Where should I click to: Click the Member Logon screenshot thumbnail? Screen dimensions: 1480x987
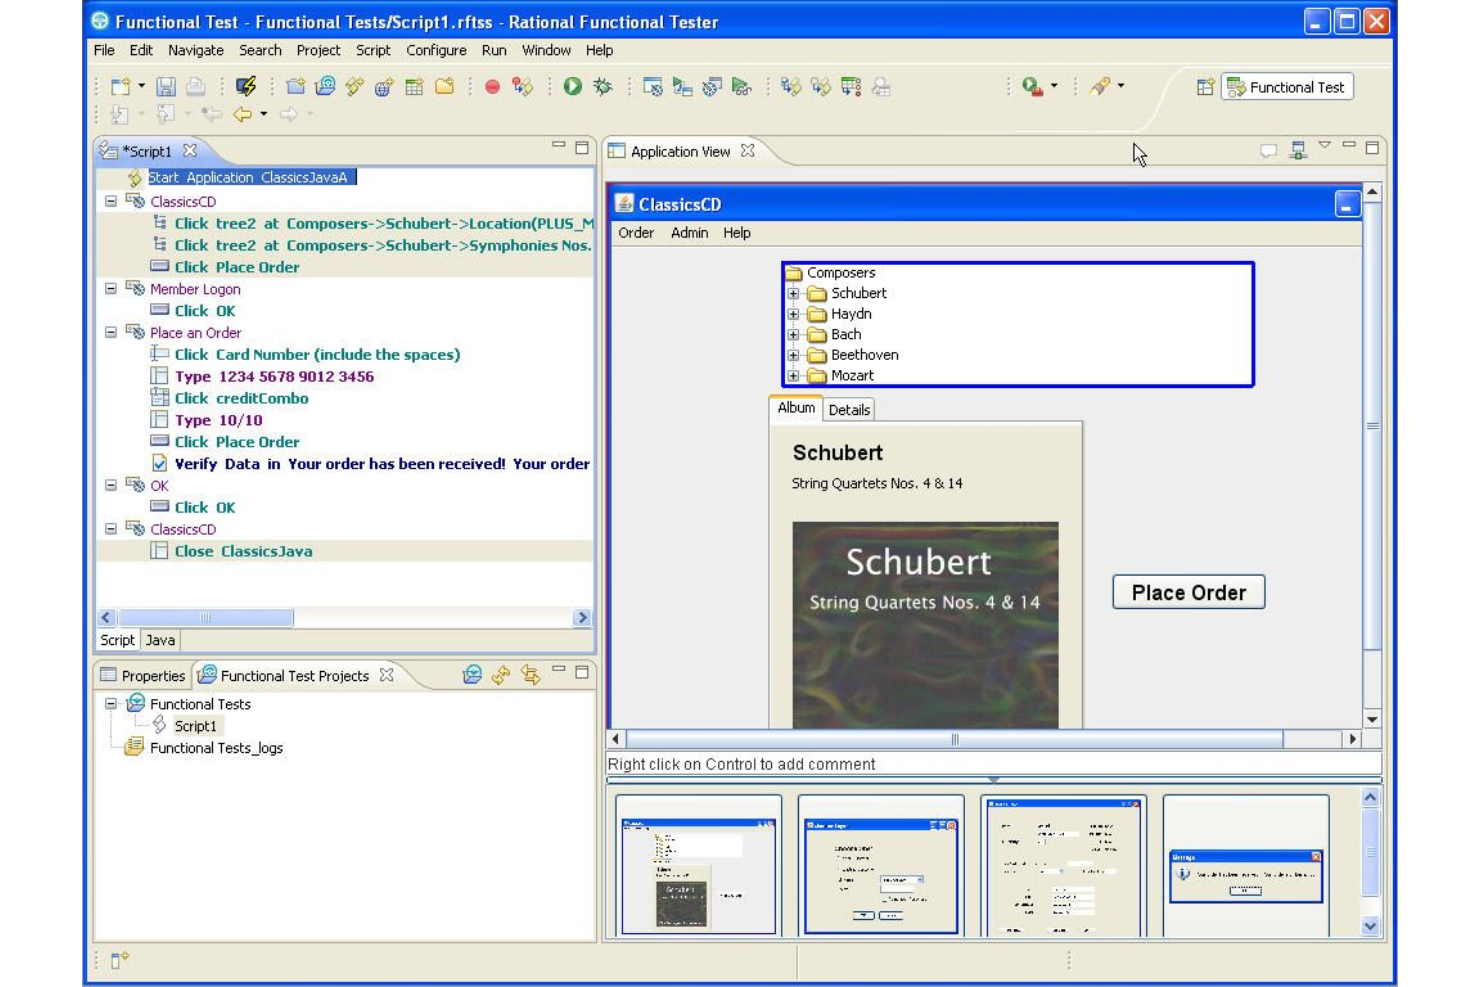(x=881, y=866)
